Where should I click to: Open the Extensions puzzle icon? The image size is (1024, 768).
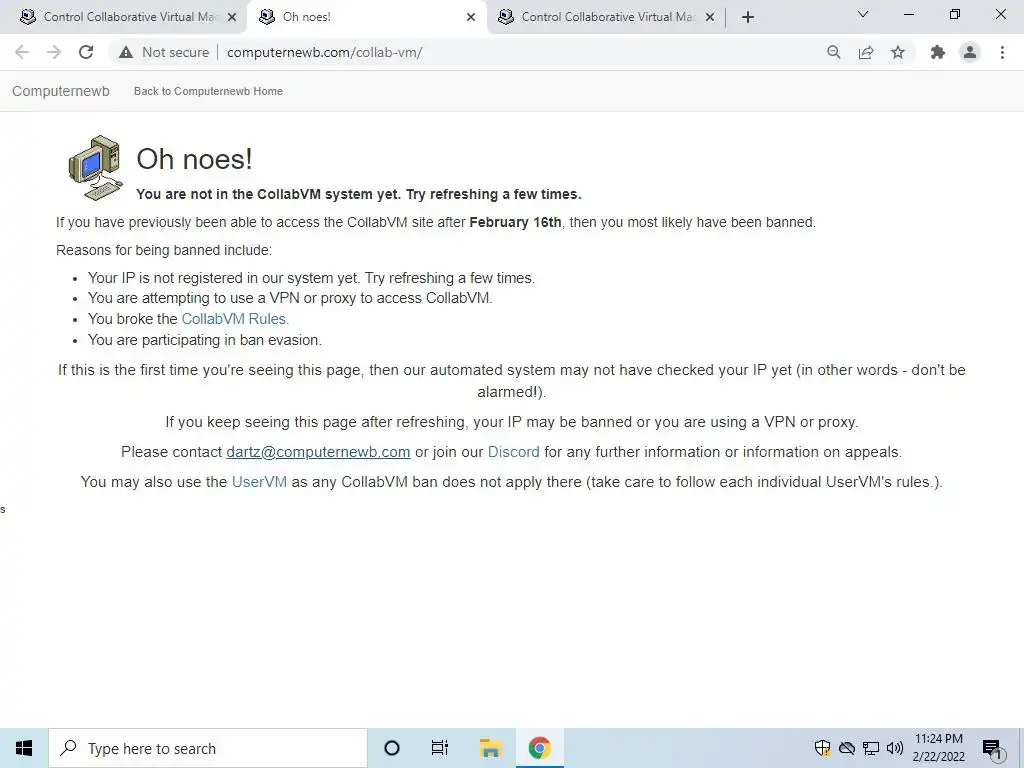coord(938,52)
